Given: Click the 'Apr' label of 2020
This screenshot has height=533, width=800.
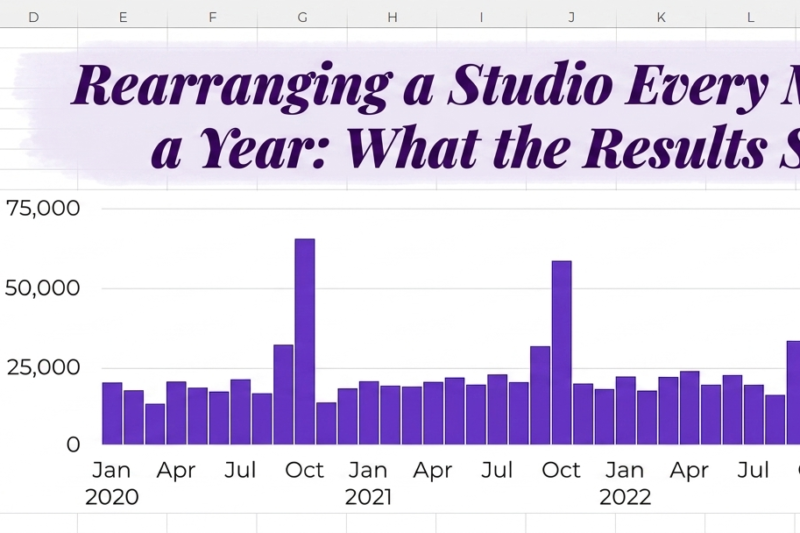Looking at the screenshot, I should [176, 470].
